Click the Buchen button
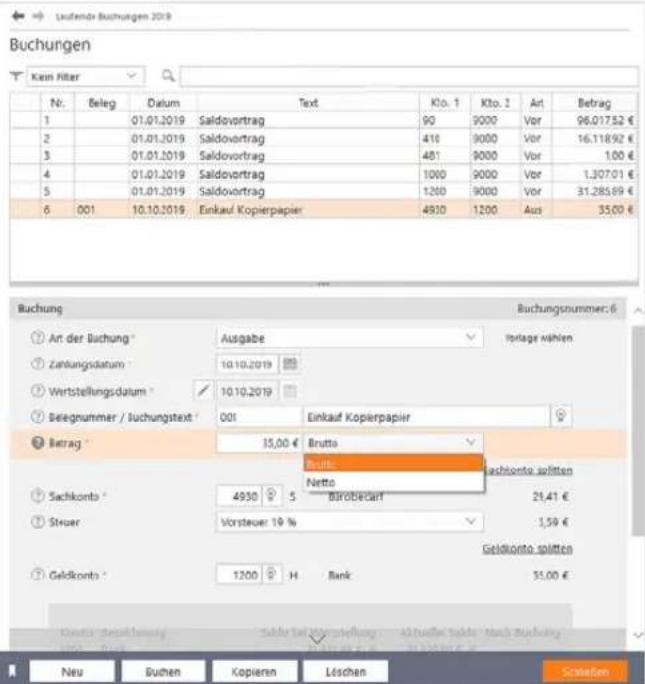The height and width of the screenshot is (684, 645). [163, 671]
